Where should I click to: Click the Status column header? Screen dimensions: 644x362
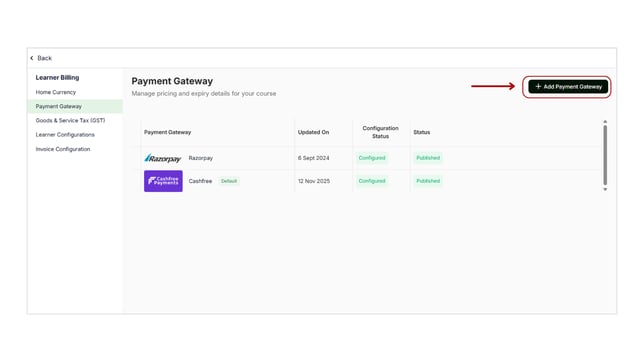[421, 132]
